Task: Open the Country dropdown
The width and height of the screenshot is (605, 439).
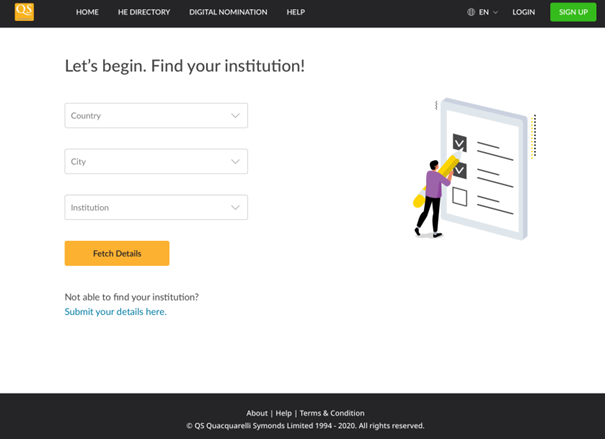Action: pos(156,116)
